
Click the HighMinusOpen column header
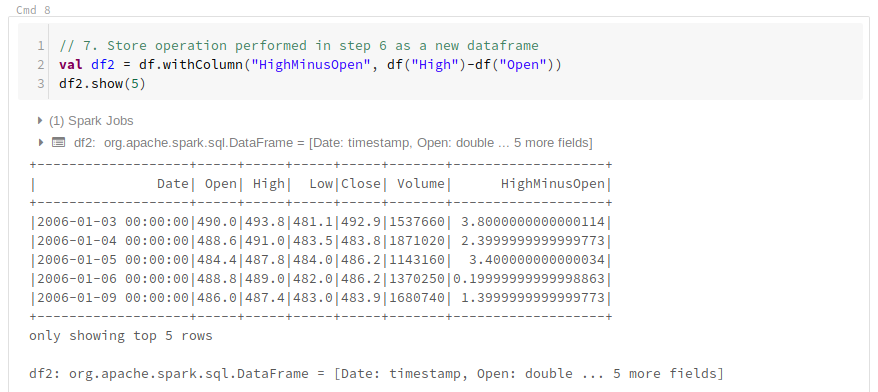tap(553, 184)
